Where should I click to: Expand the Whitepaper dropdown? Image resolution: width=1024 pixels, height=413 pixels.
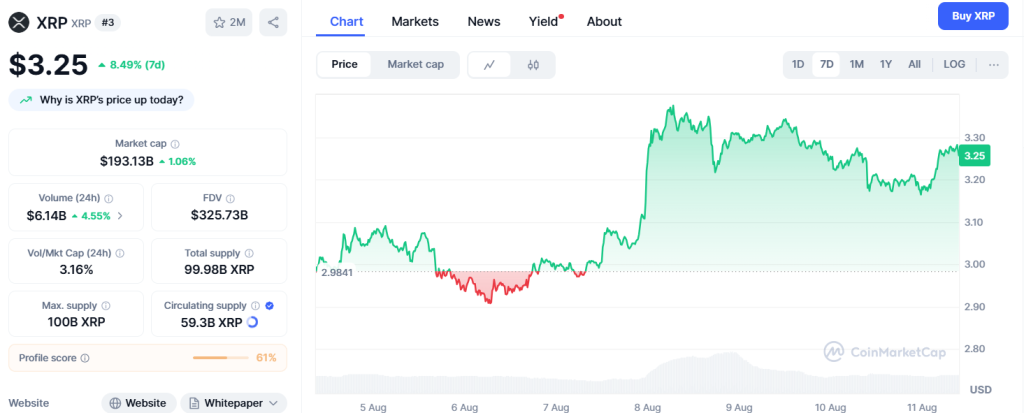(235, 403)
